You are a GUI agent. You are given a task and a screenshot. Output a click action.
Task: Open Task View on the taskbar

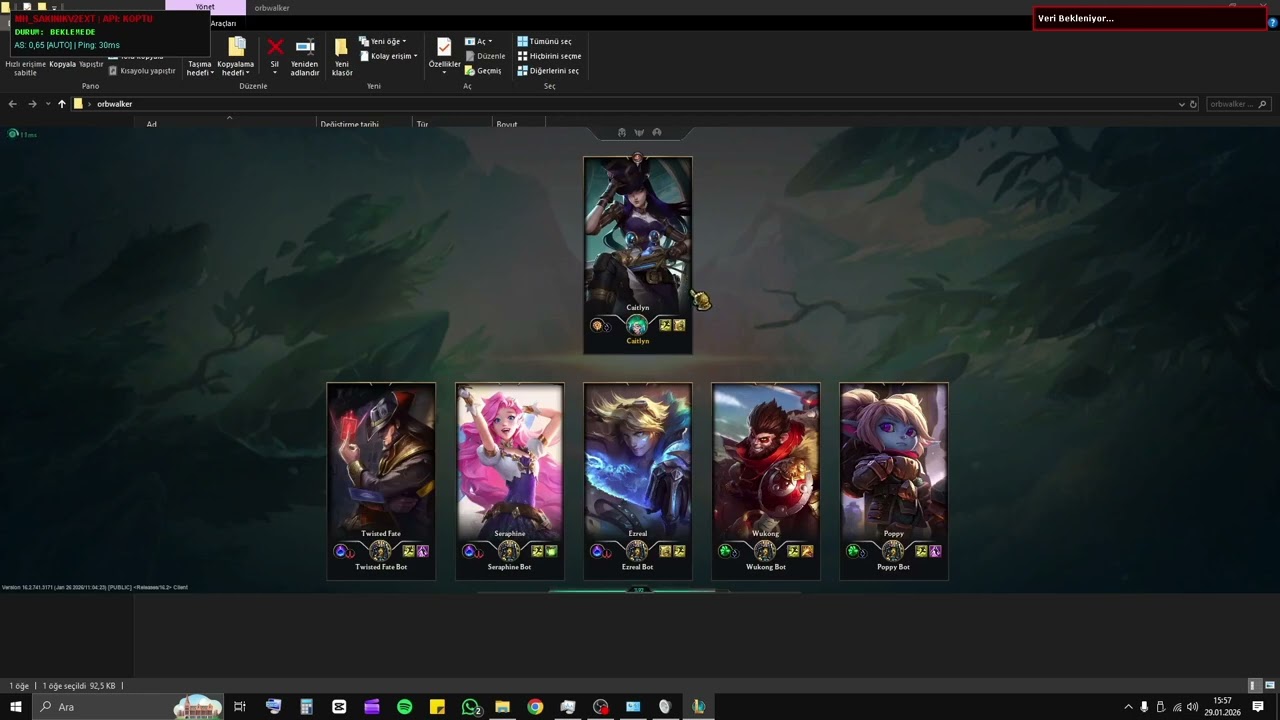coord(240,707)
